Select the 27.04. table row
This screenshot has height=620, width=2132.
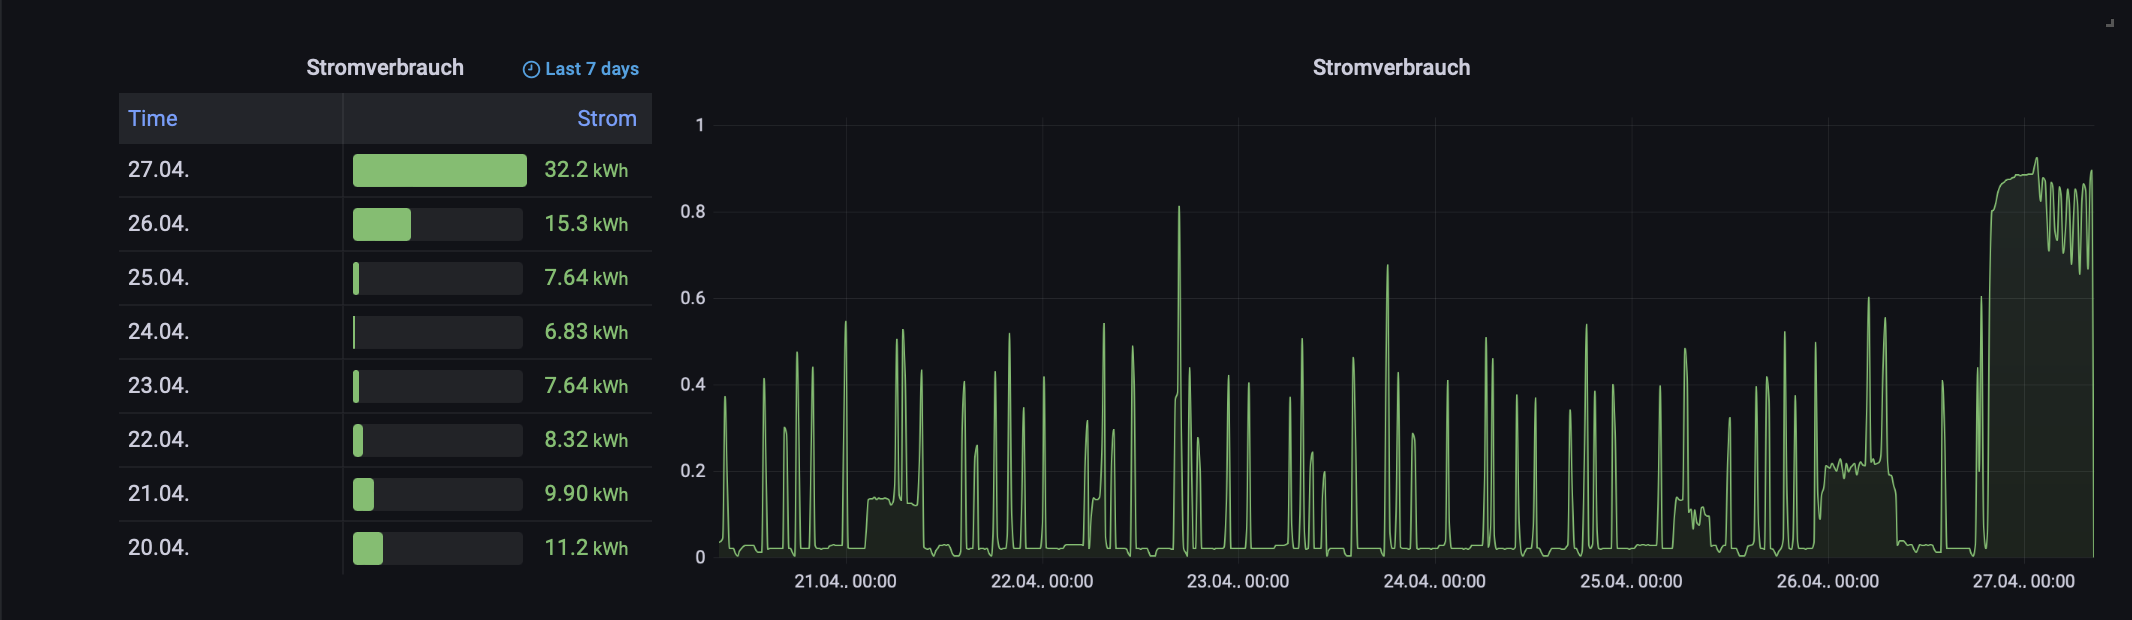[385, 170]
